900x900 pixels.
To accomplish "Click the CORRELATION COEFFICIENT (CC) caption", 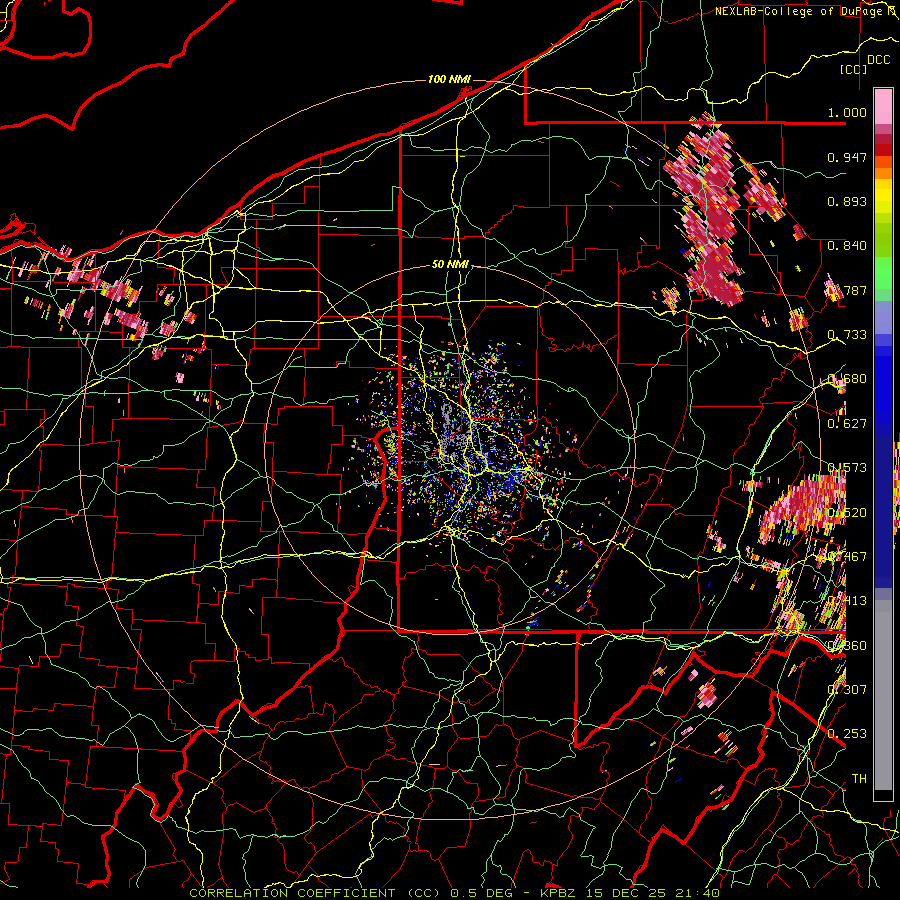I will (315, 893).
